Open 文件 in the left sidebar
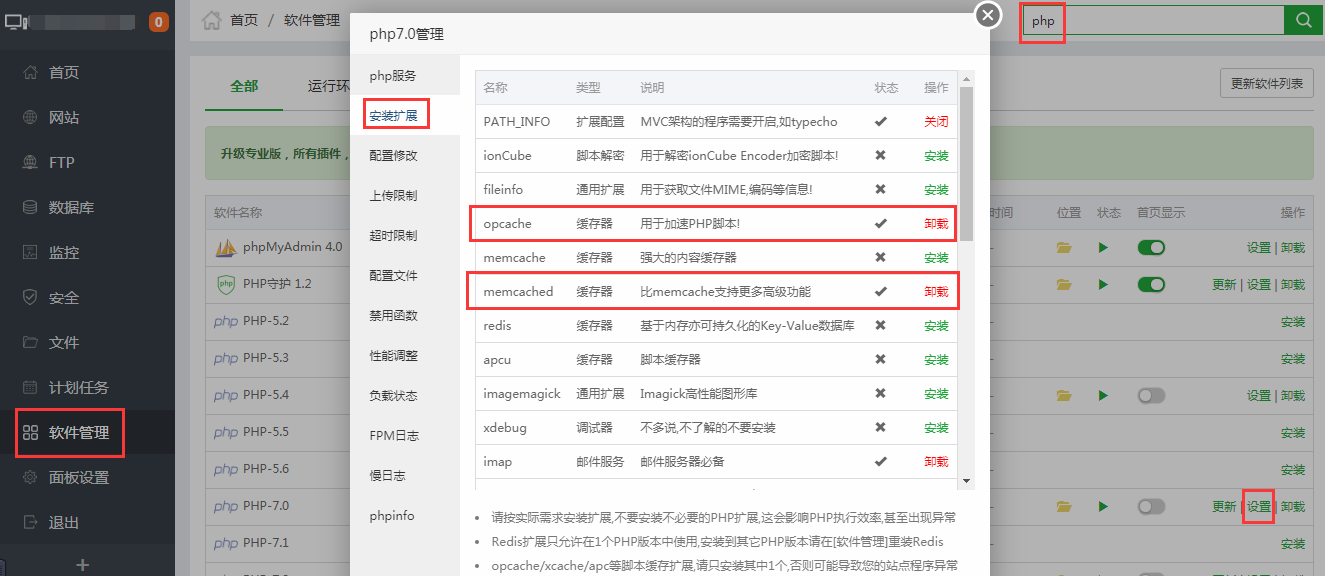Screen dimensions: 1325x576 [64, 343]
